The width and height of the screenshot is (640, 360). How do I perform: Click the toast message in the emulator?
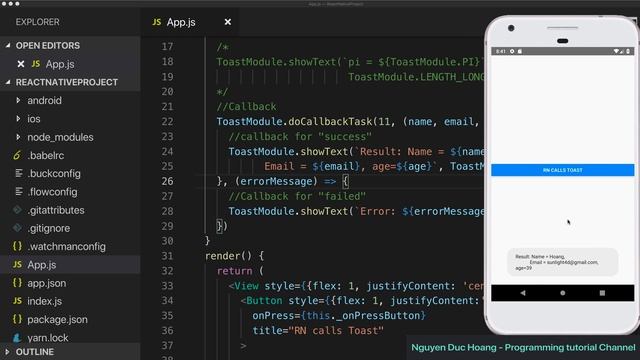pos(562,262)
